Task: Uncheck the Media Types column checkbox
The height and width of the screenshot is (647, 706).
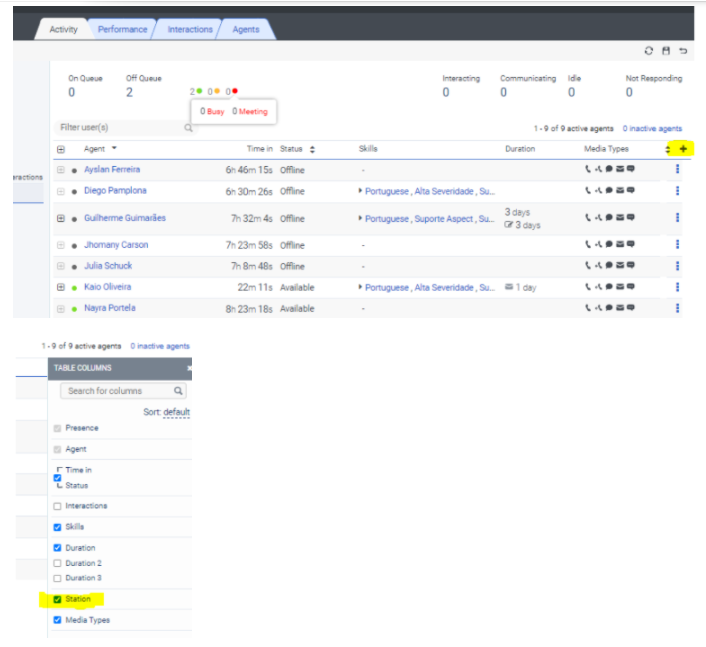Action: [57, 620]
